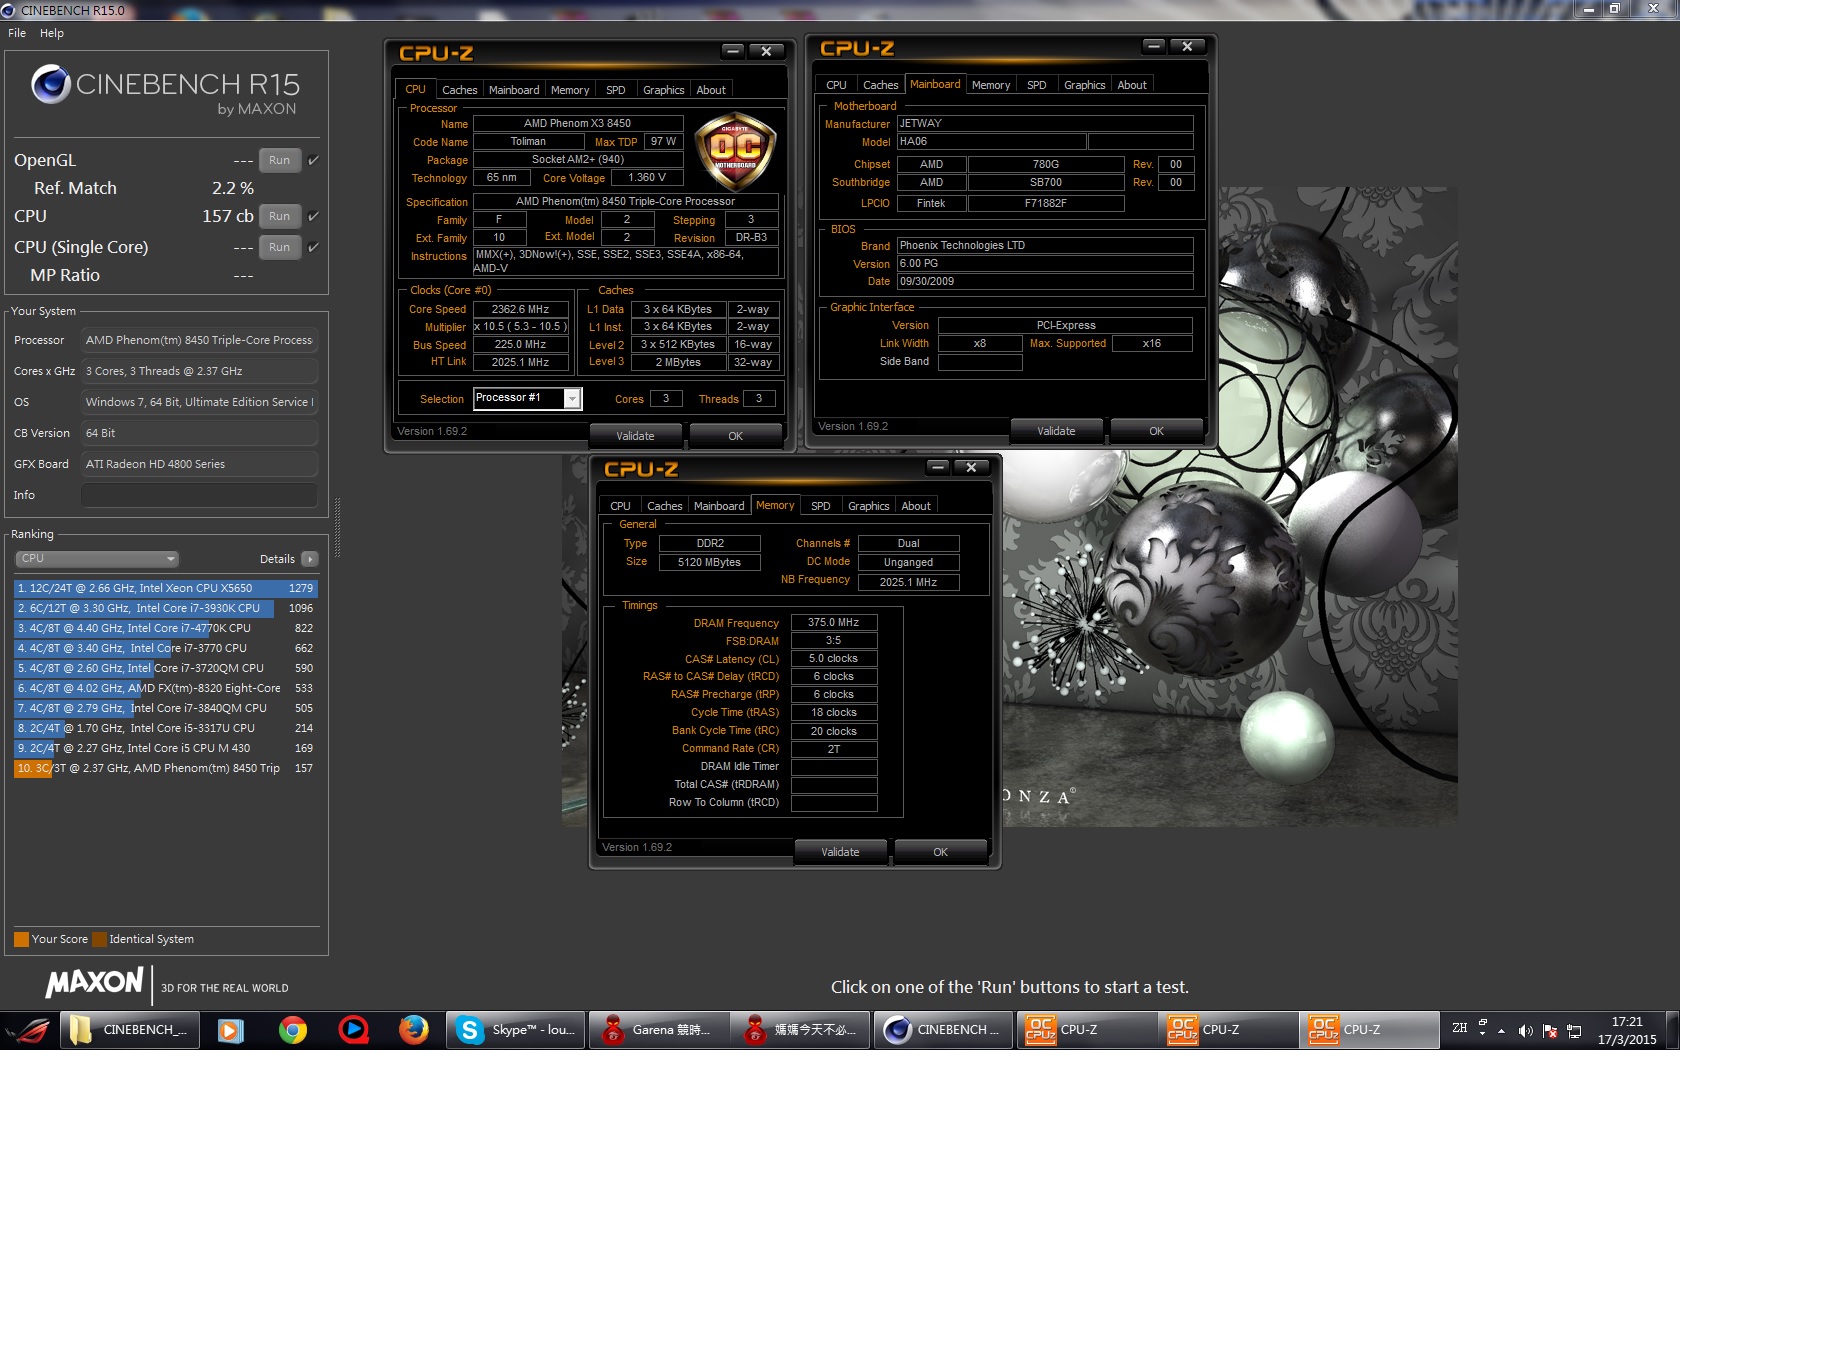This screenshot has height=1372, width=1828.
Task: Open CPU tab in CPU-Z Mainboard window
Action: coord(836,85)
